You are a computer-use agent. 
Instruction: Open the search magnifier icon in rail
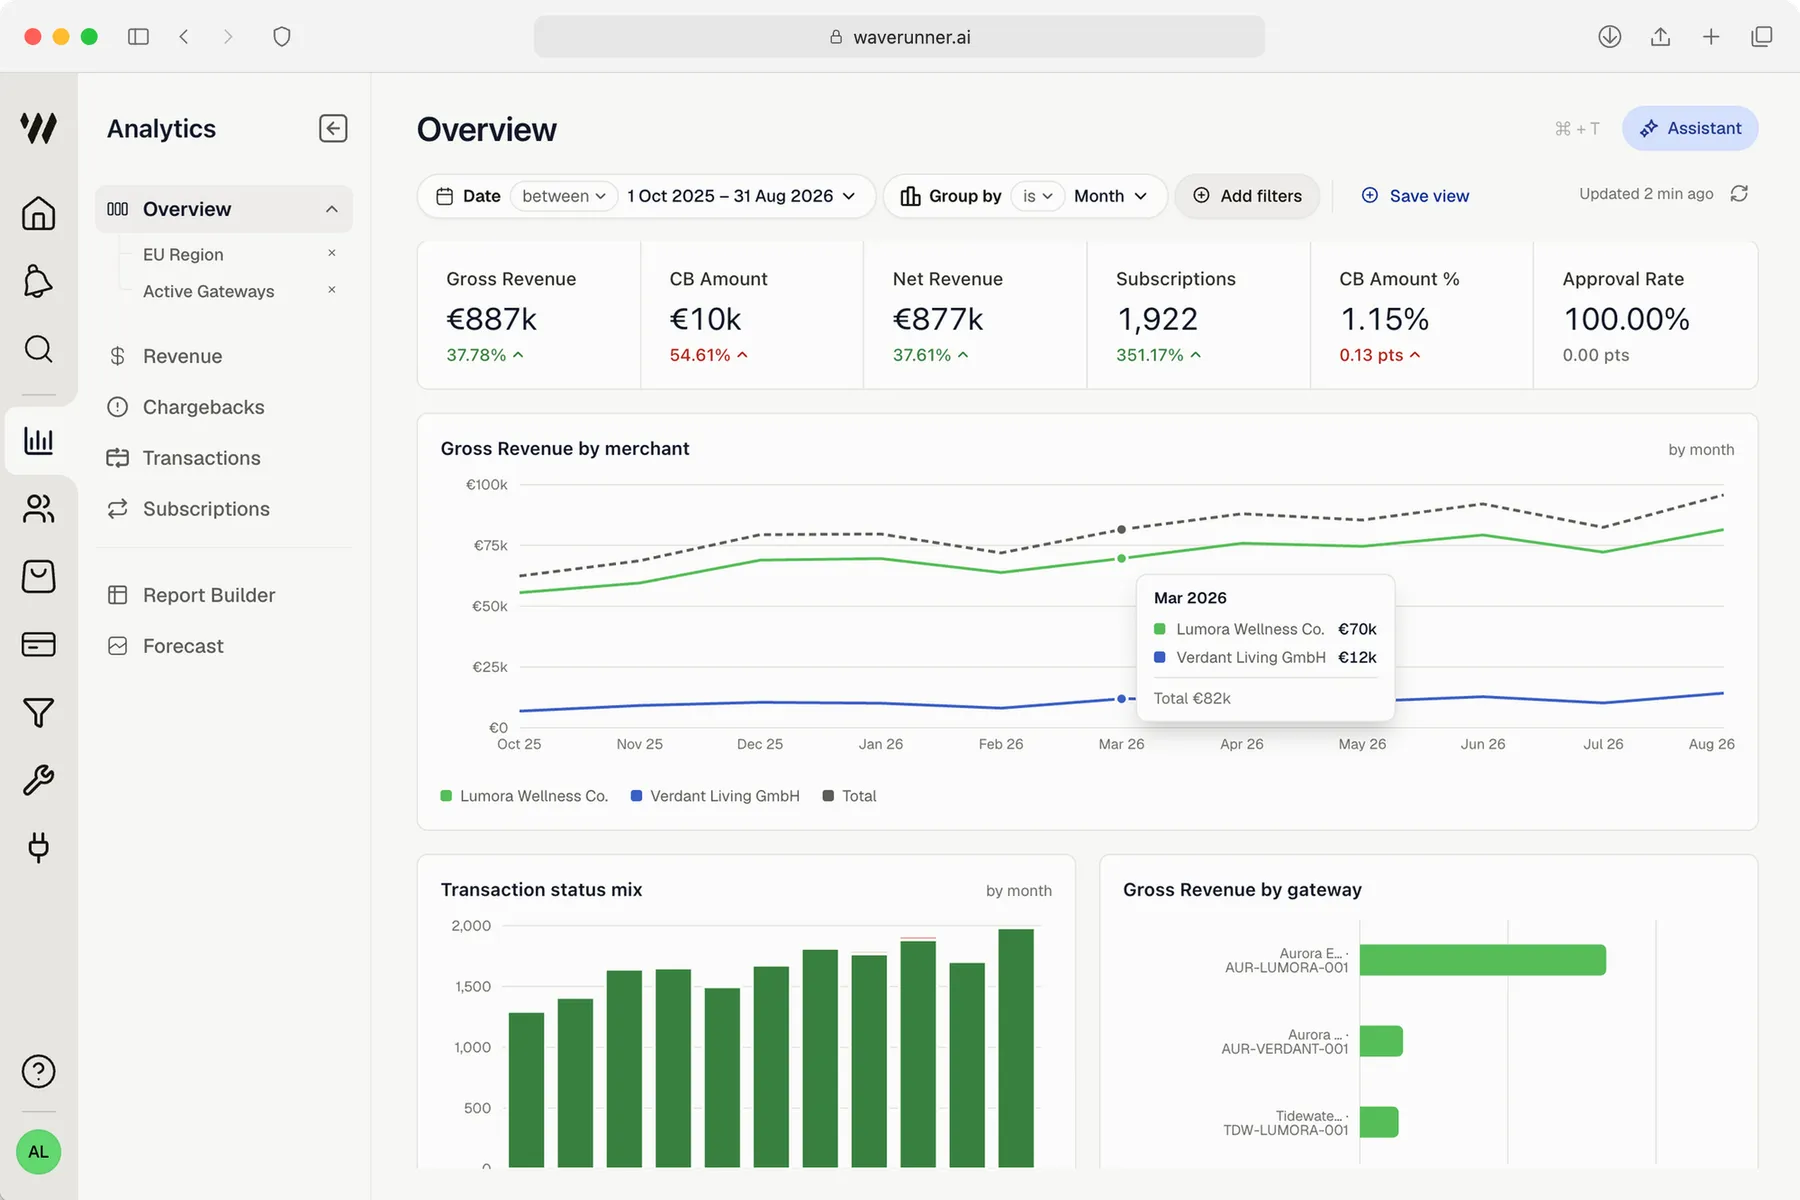(x=38, y=349)
